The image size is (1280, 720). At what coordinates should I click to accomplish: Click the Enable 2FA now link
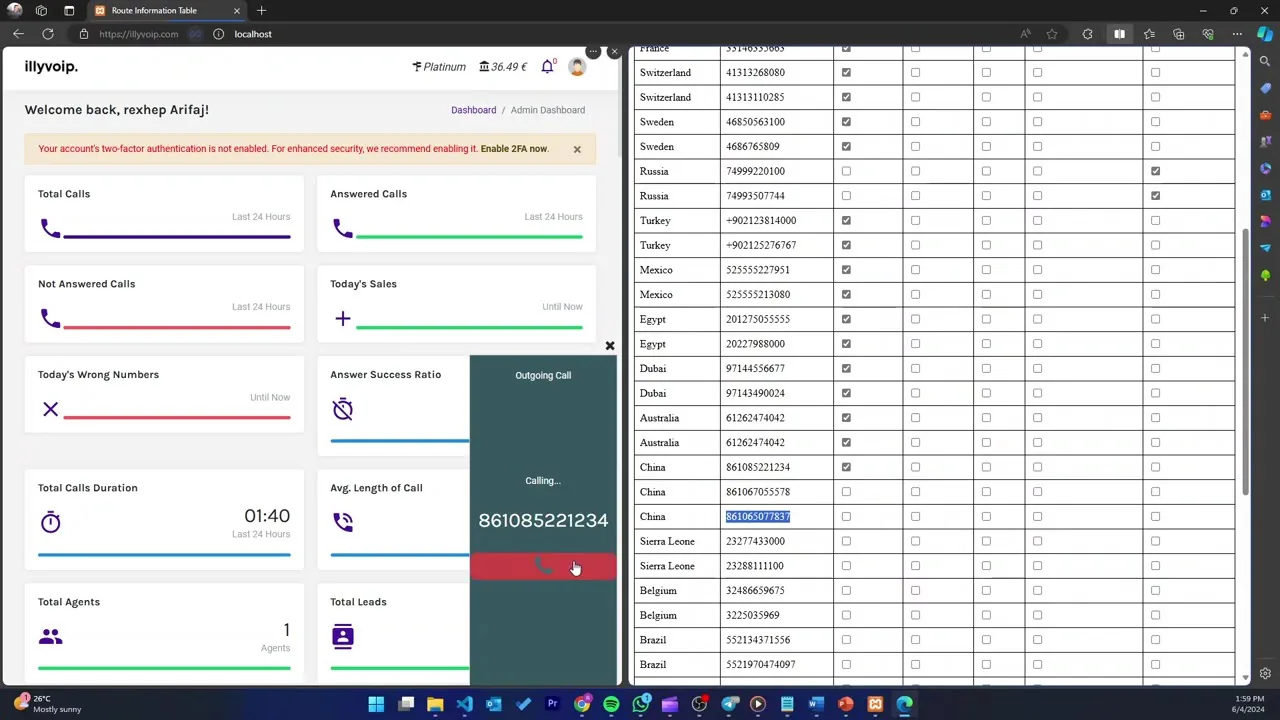tap(514, 149)
